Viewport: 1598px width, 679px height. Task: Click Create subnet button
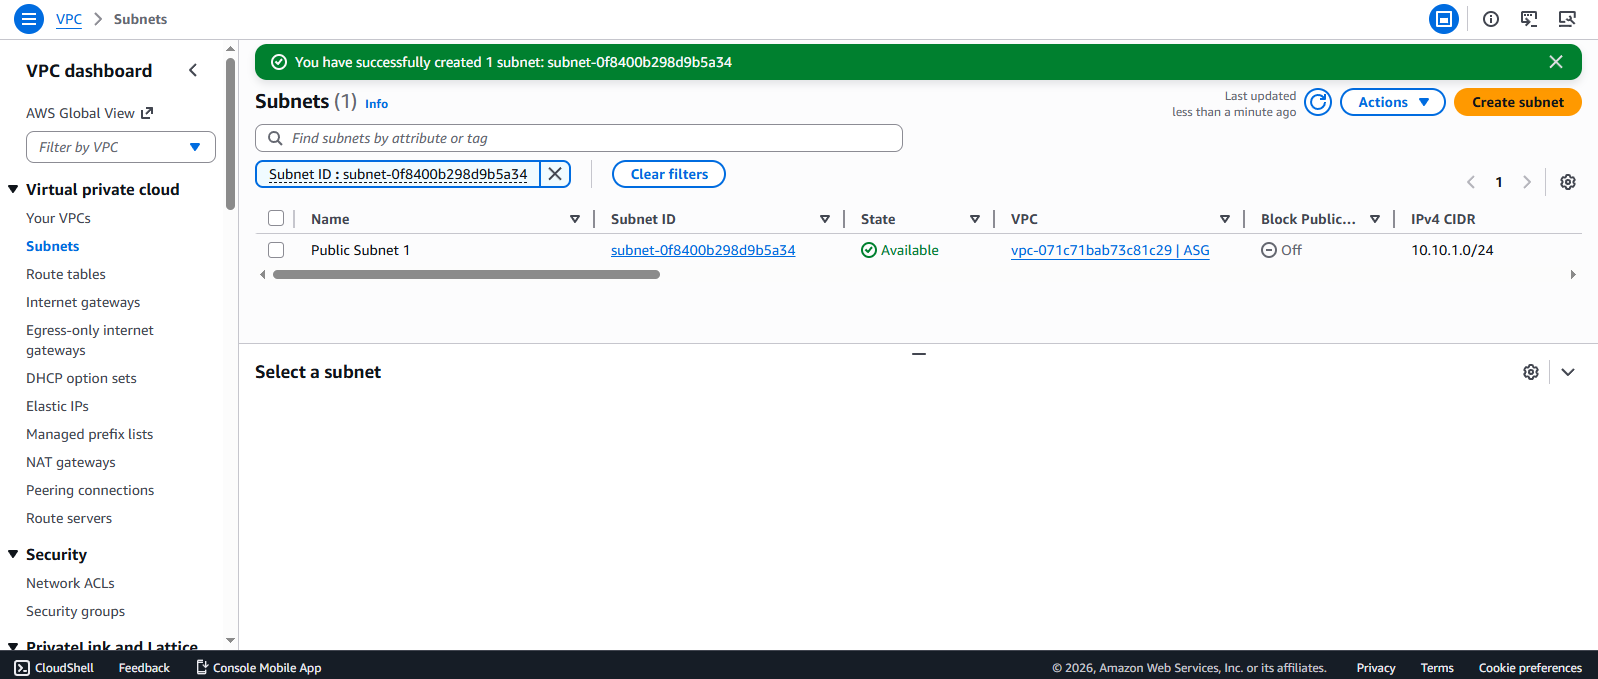(1518, 102)
